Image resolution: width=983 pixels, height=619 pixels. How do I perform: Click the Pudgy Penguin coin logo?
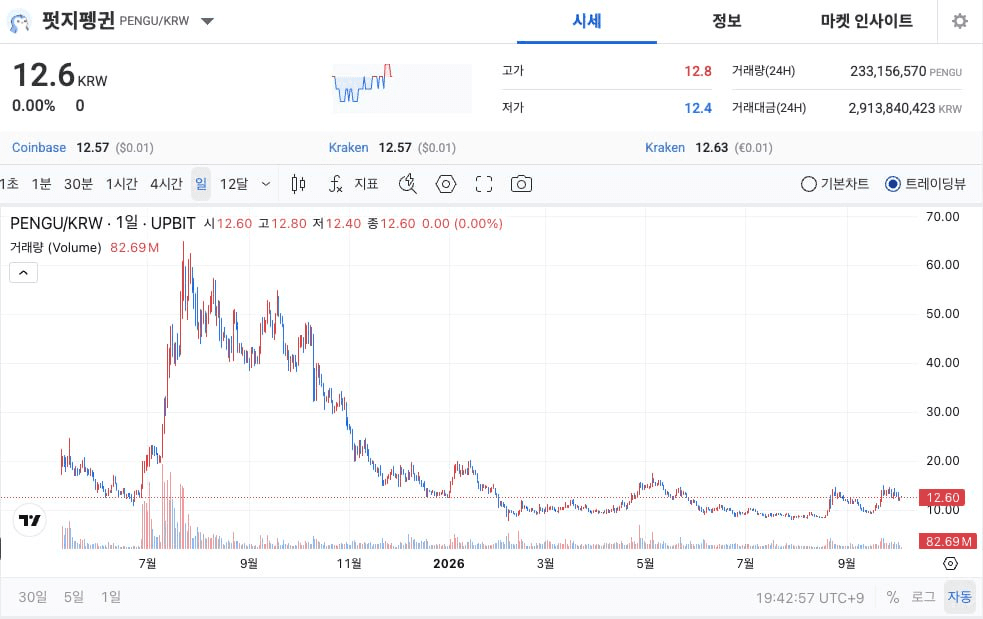click(x=19, y=21)
